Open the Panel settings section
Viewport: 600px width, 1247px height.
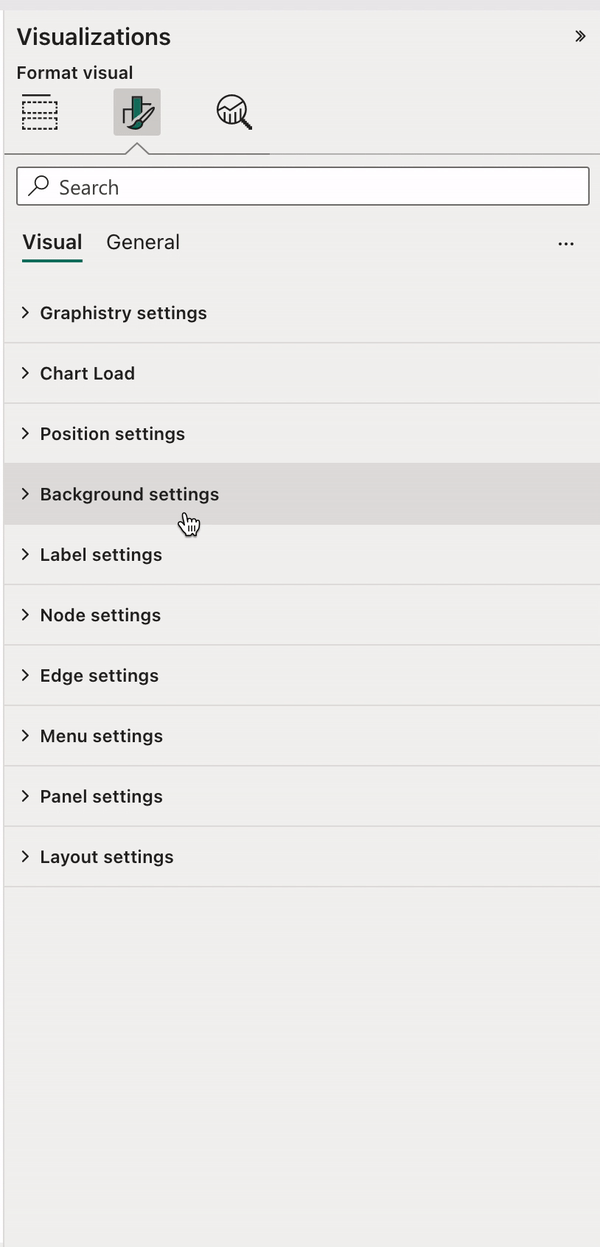[101, 797]
